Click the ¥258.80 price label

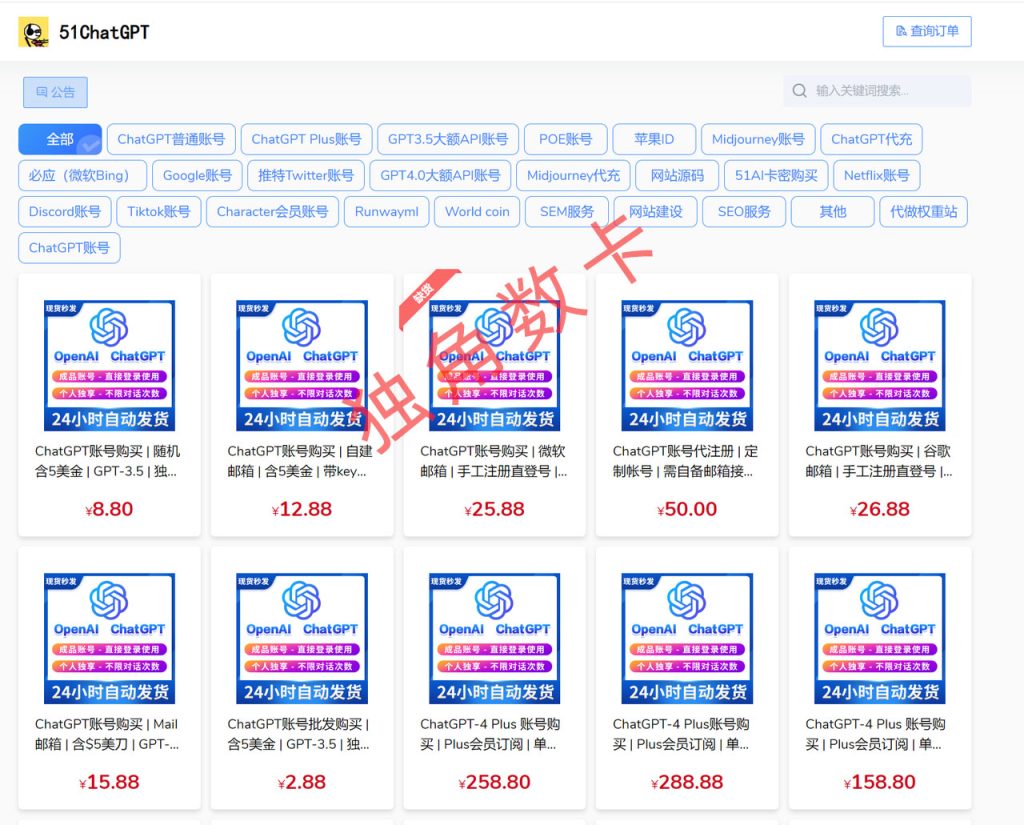[494, 782]
